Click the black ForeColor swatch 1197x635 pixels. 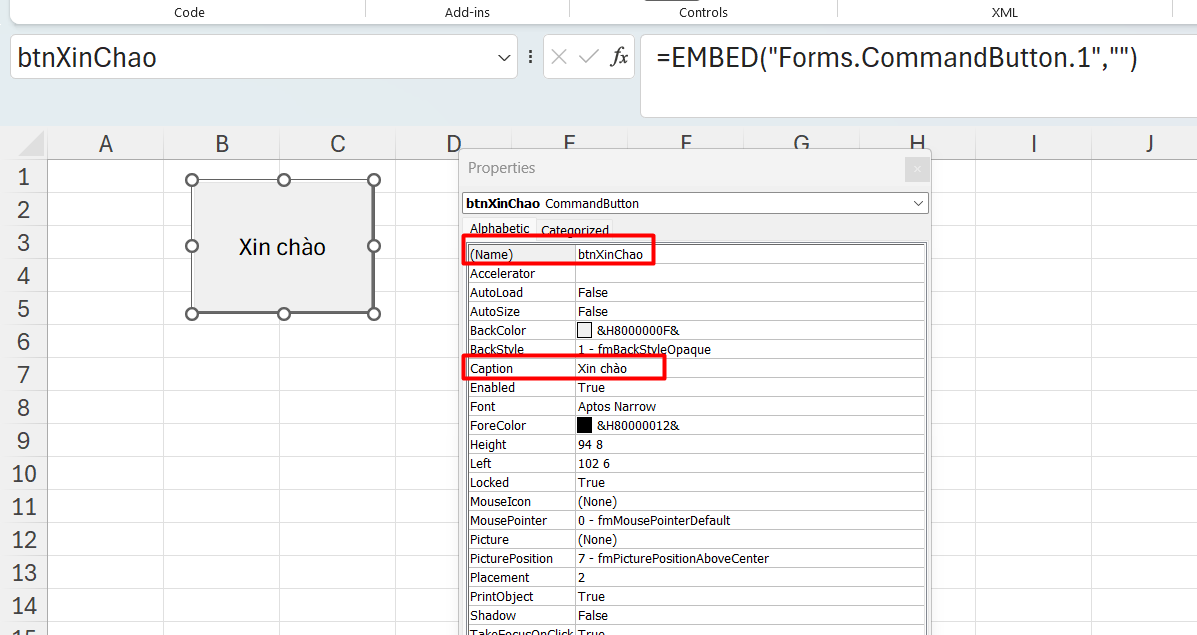(x=585, y=425)
